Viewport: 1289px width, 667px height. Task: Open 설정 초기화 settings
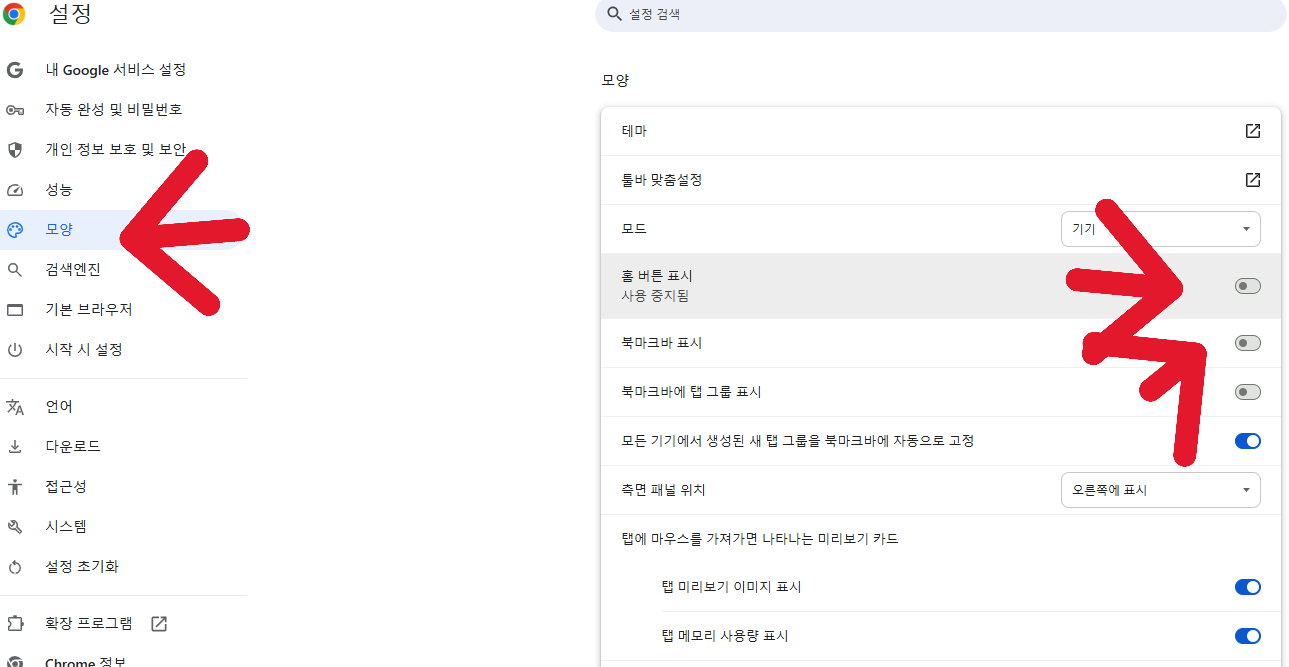click(15, 565)
